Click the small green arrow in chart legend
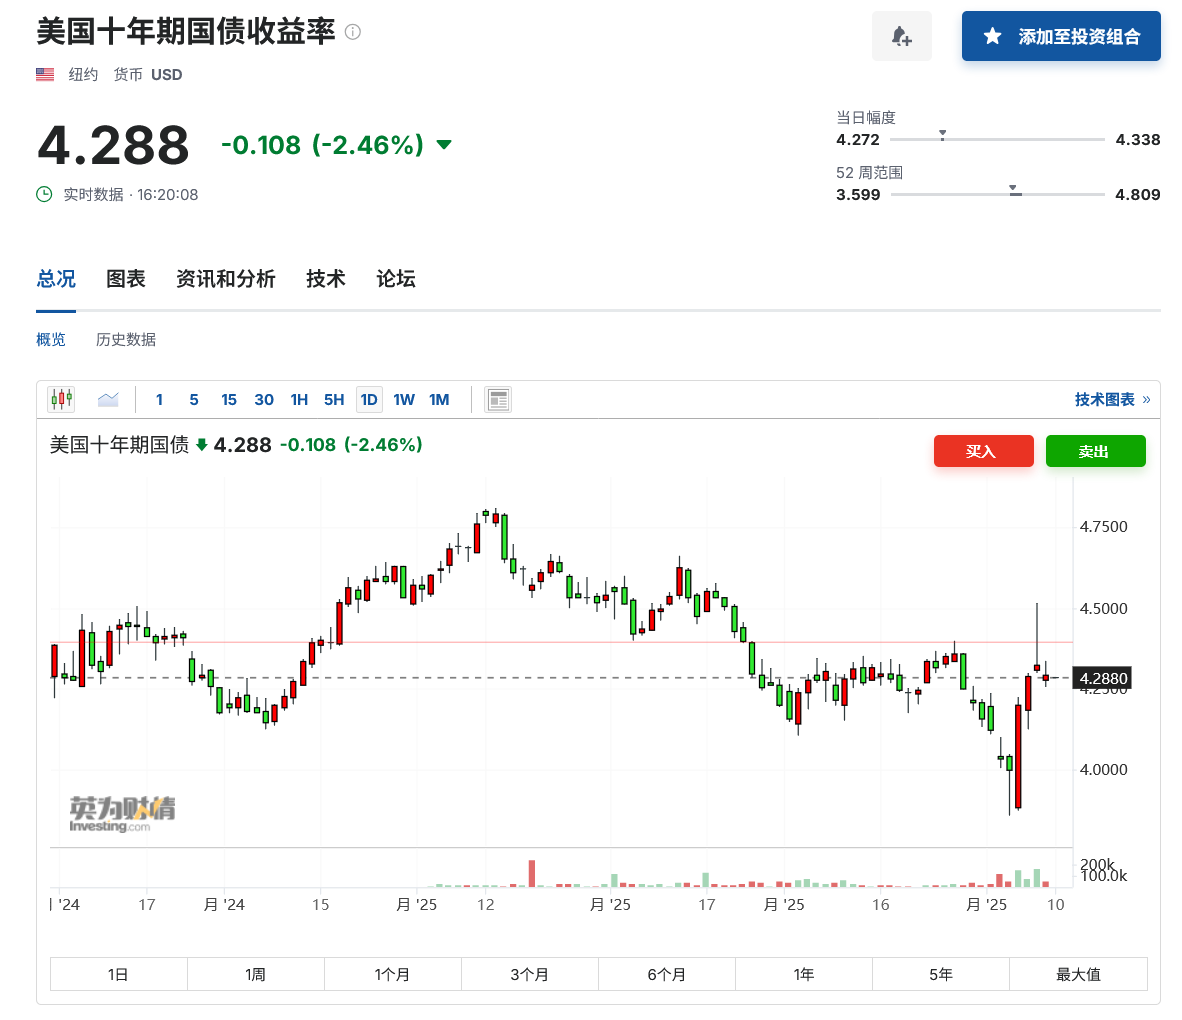The image size is (1182, 1020). pyautogui.click(x=201, y=445)
